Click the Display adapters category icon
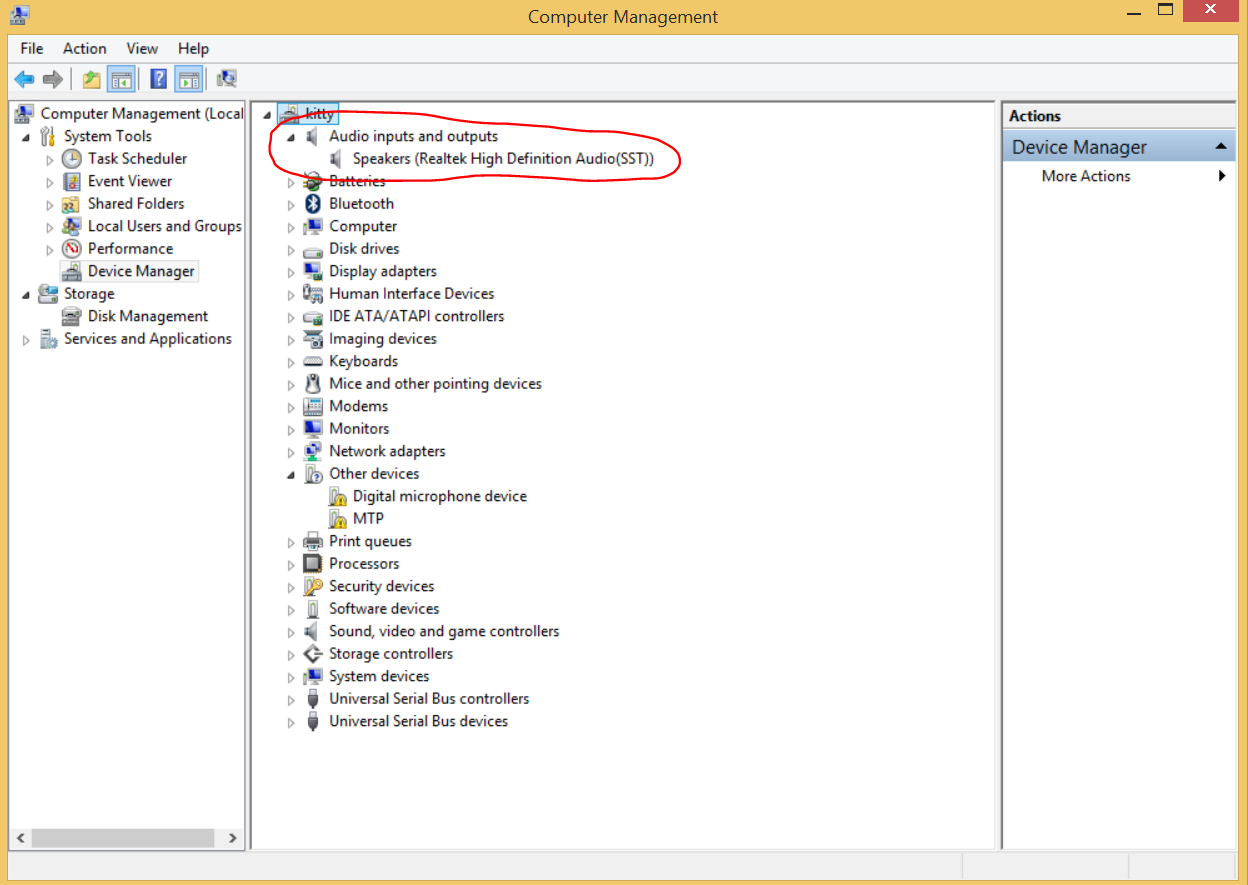The width and height of the screenshot is (1248, 885). pos(314,271)
